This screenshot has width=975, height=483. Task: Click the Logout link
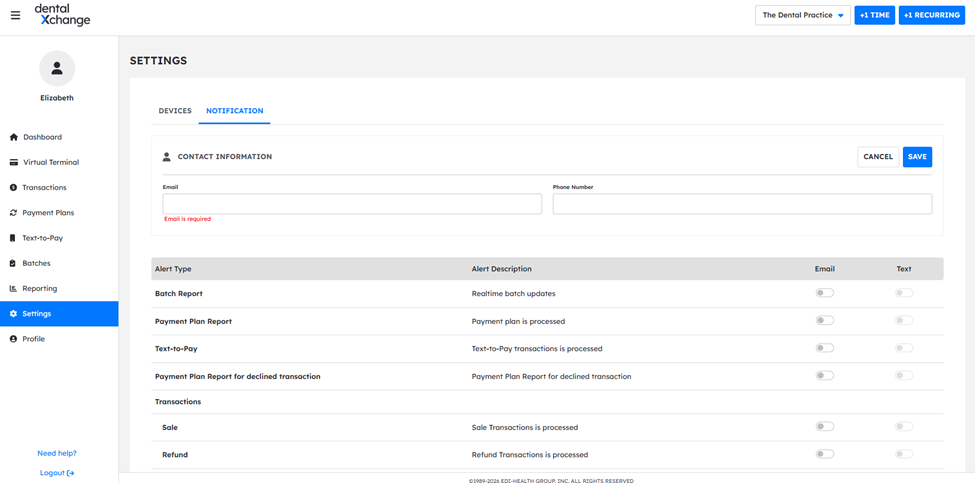coord(56,473)
